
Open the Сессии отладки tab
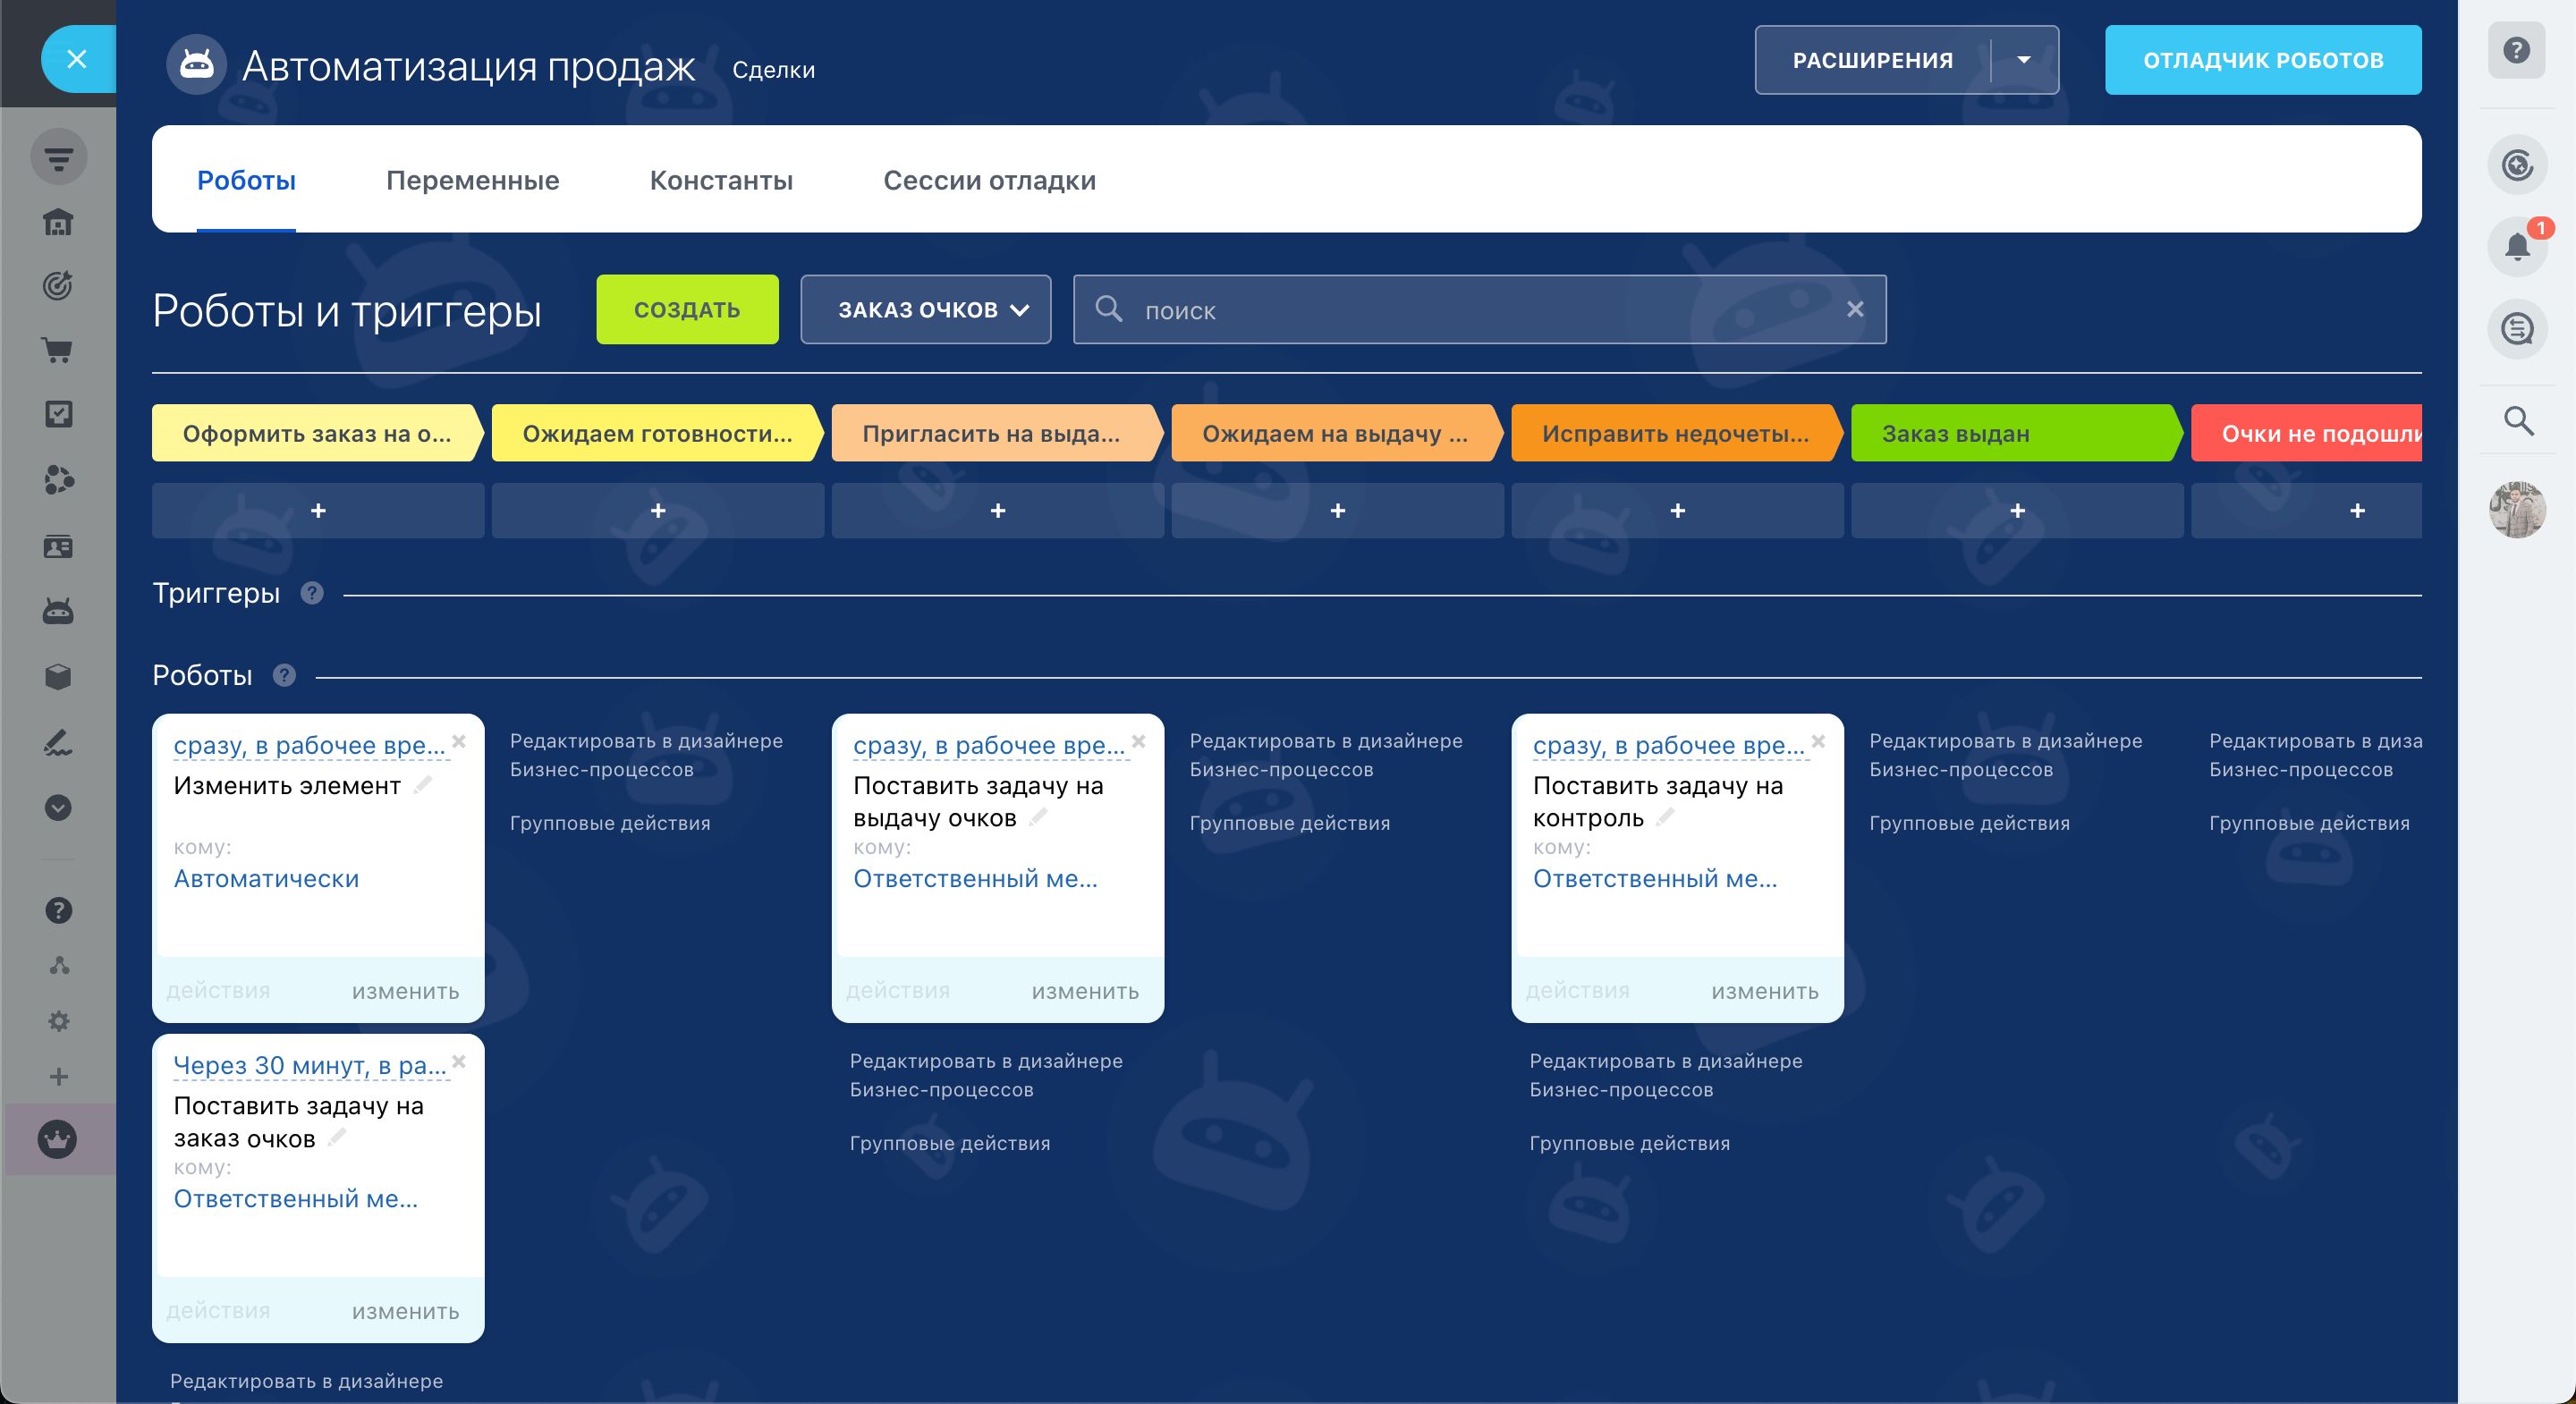(x=988, y=181)
